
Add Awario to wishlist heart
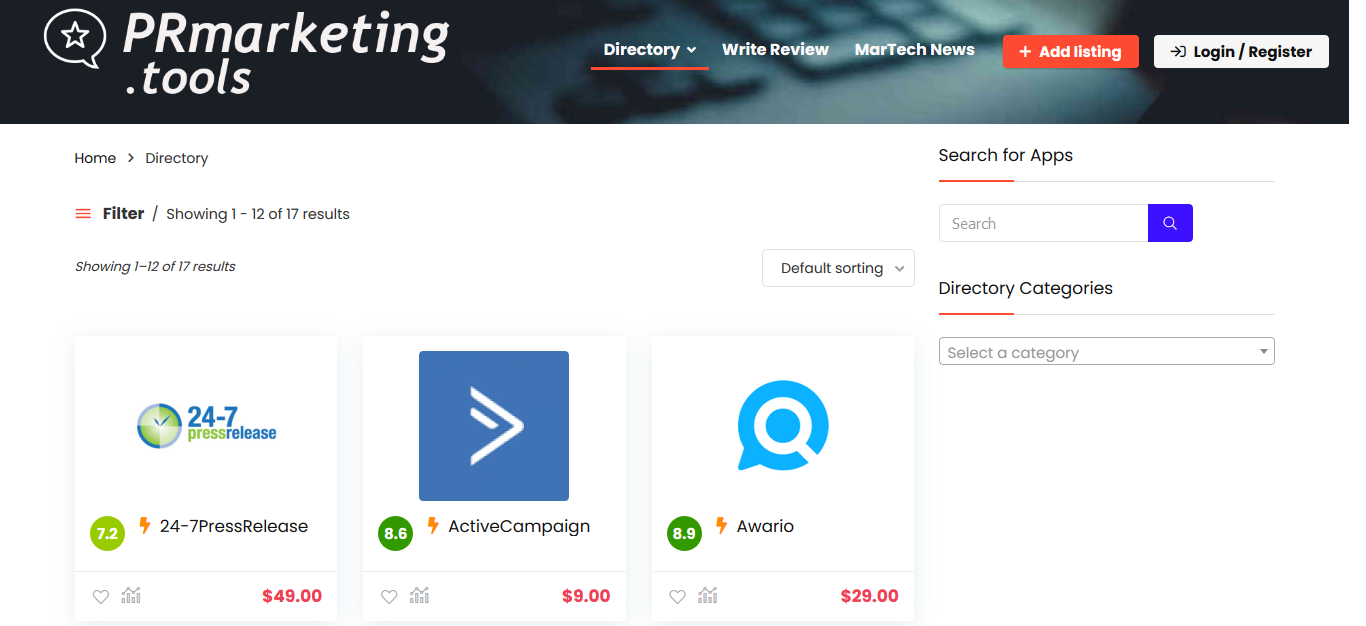[677, 596]
